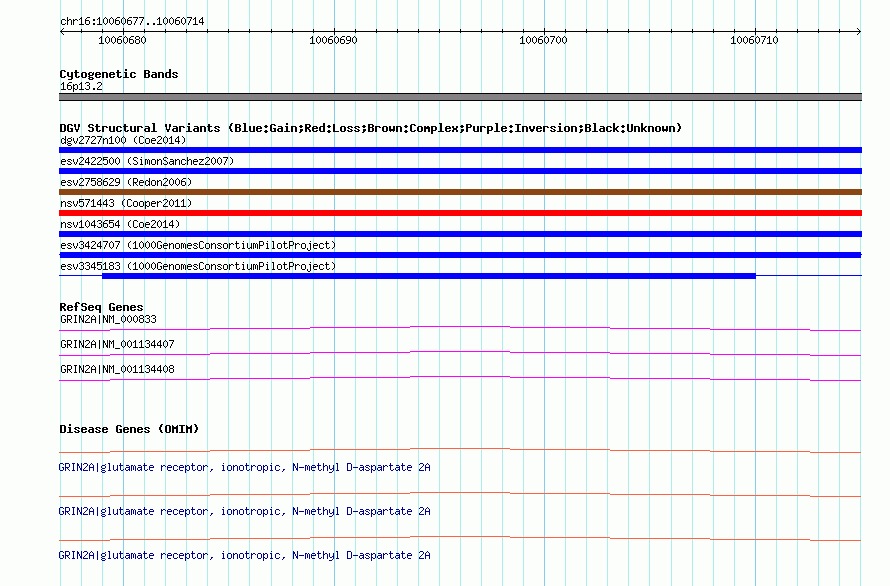Open variant esv3345183 label
Viewport: 890px width, 586px height.
pyautogui.click(x=198, y=266)
